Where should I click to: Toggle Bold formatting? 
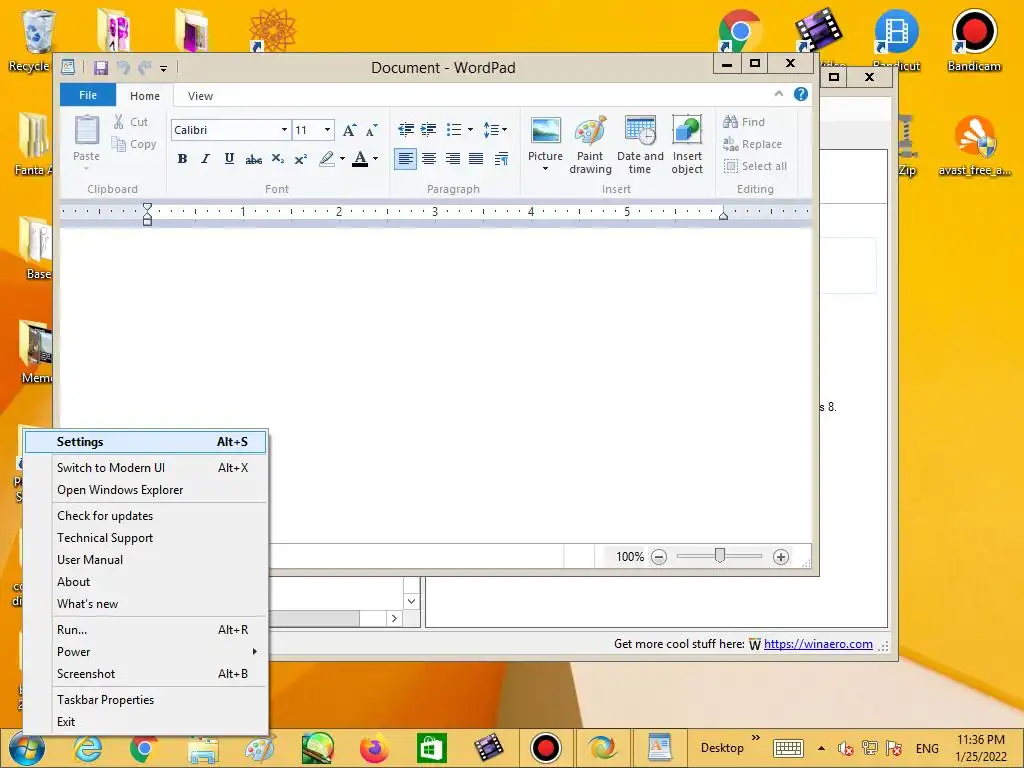(182, 159)
